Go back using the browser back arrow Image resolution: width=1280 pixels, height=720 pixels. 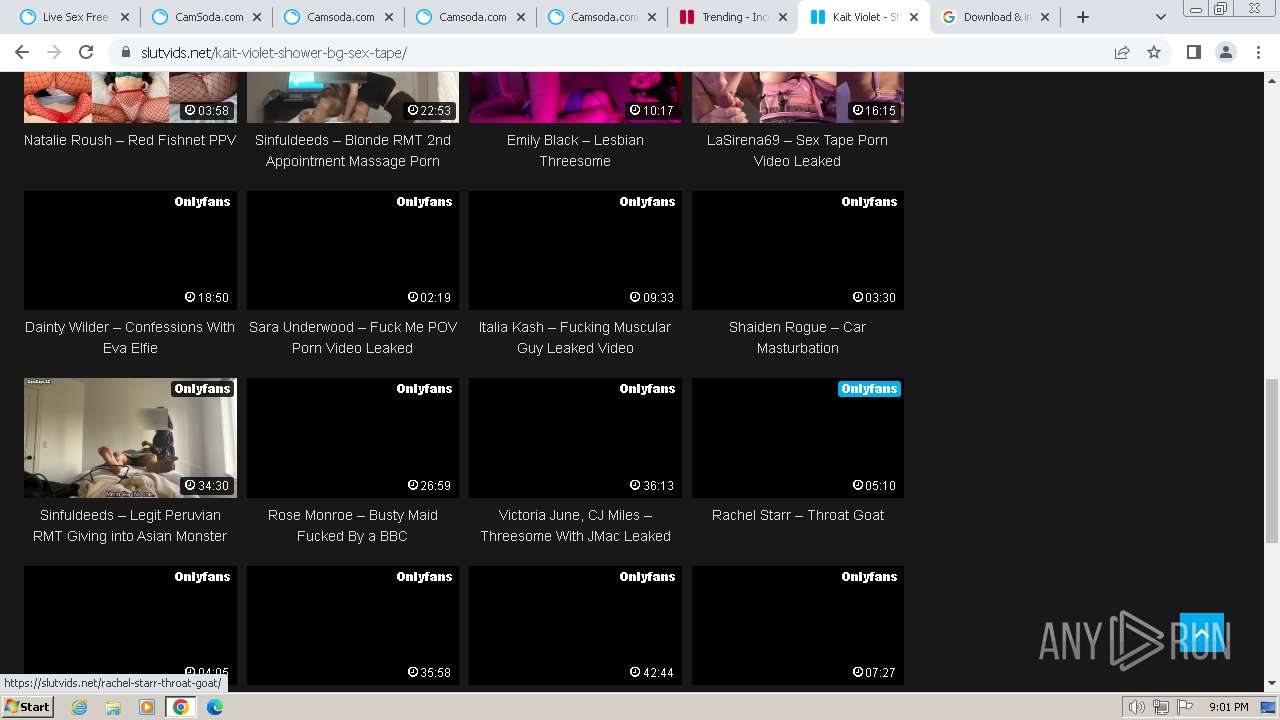pyautogui.click(x=22, y=52)
